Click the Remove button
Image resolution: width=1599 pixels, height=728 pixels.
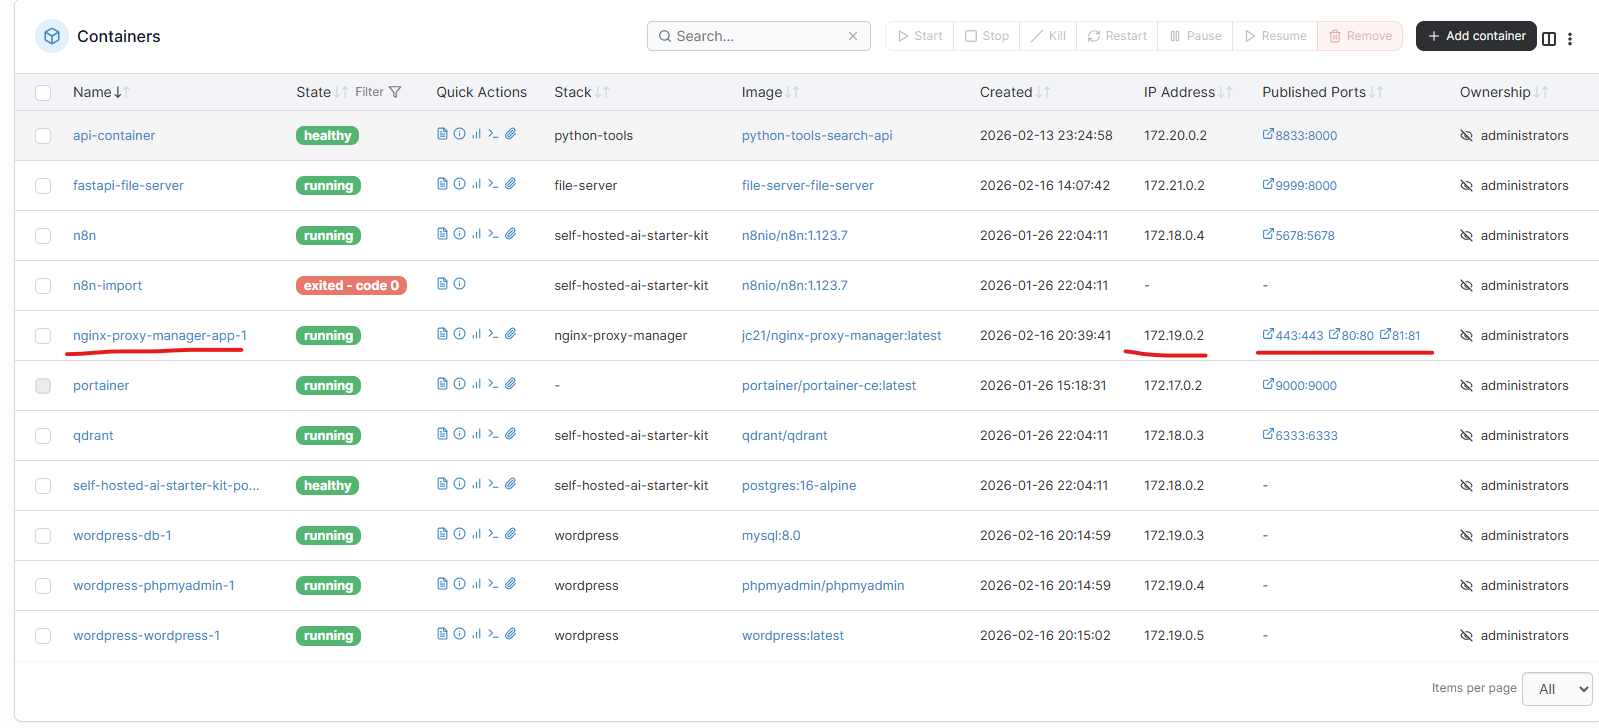coord(1360,36)
